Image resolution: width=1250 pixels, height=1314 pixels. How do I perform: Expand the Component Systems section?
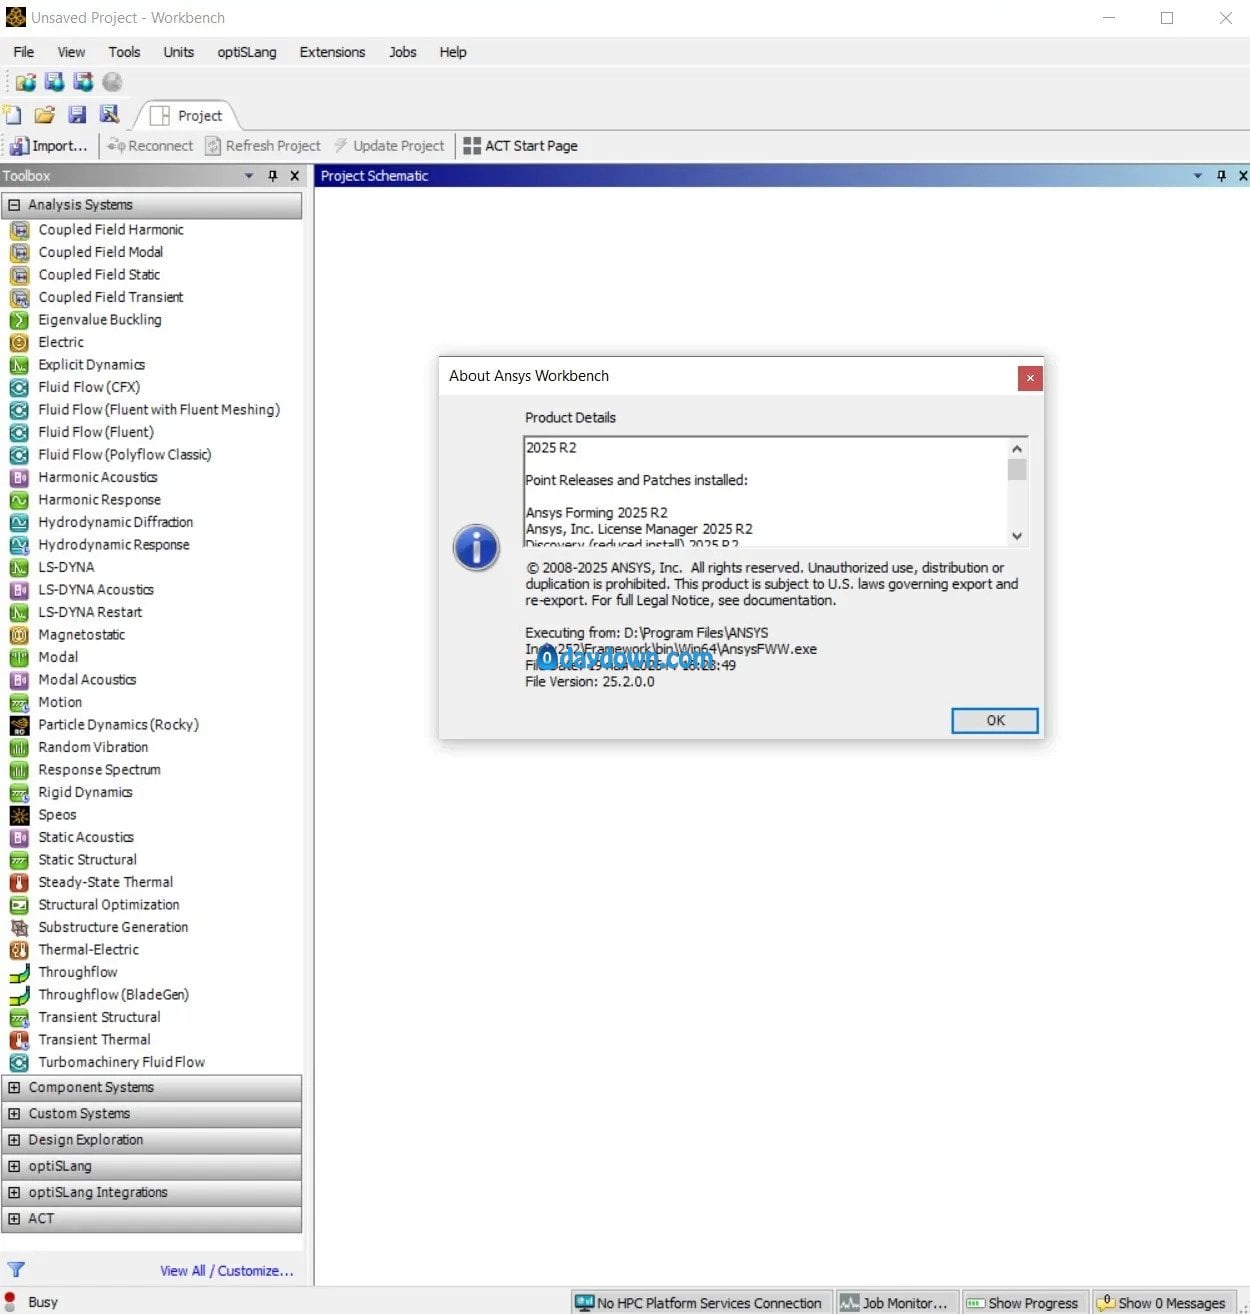14,1087
